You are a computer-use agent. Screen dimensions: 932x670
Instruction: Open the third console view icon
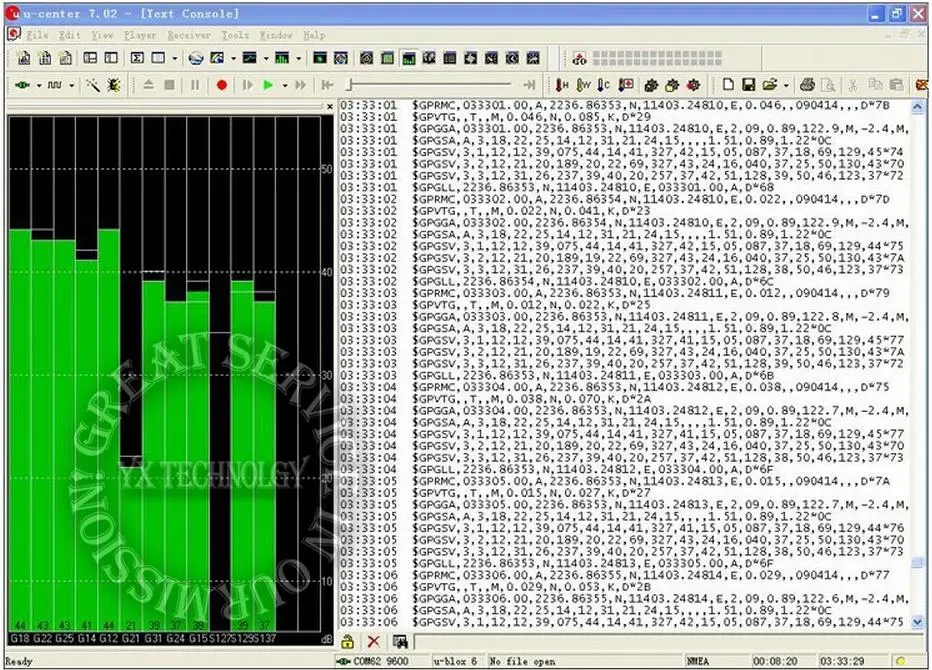(66, 58)
